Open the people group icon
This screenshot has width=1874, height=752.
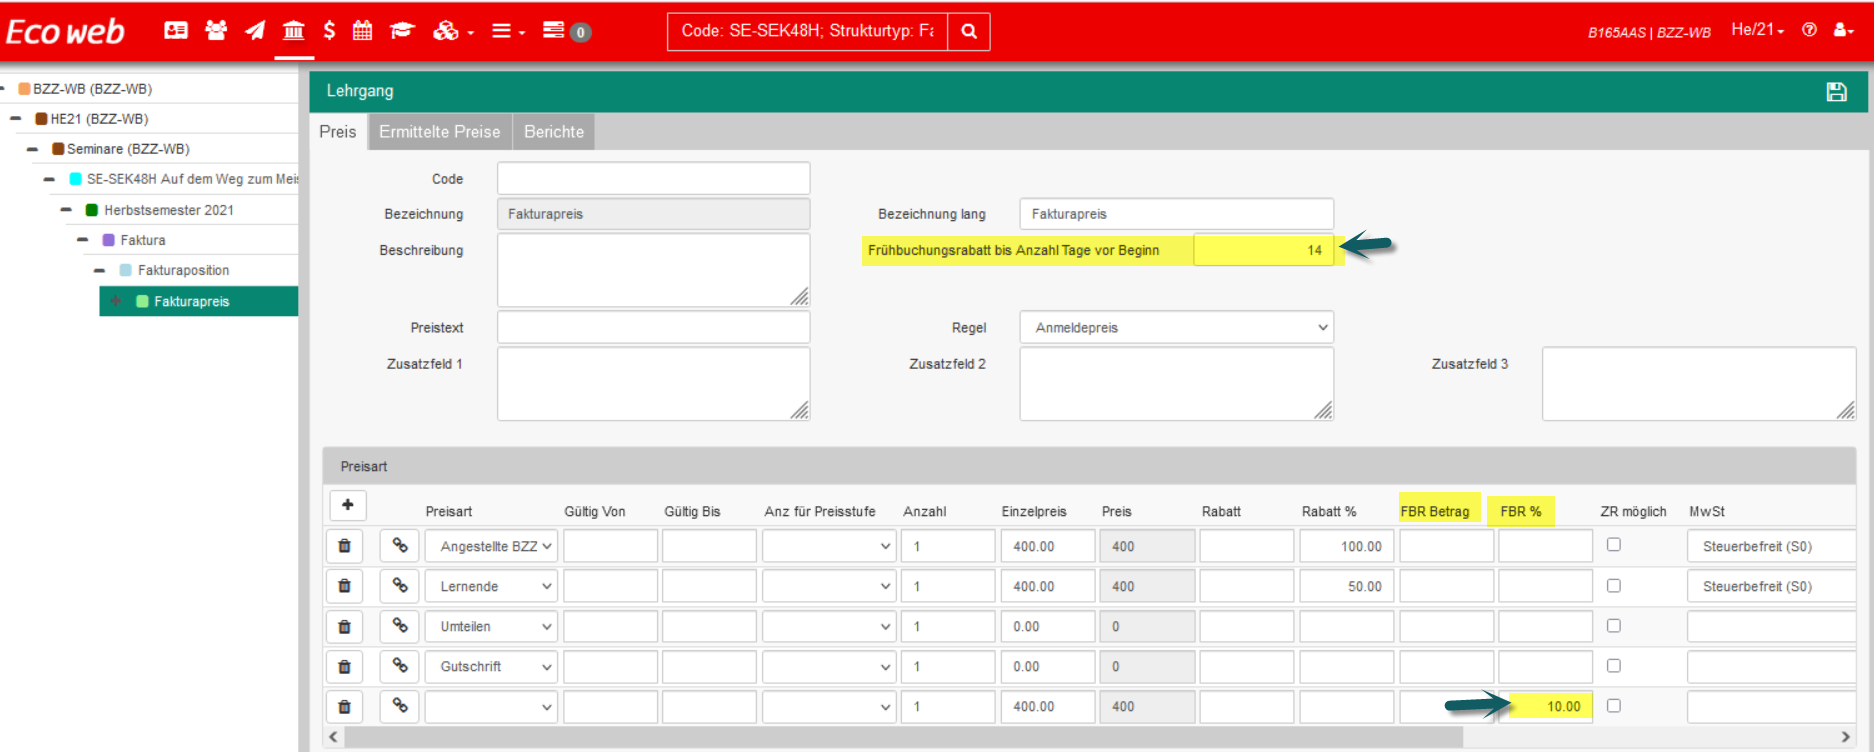click(x=216, y=31)
